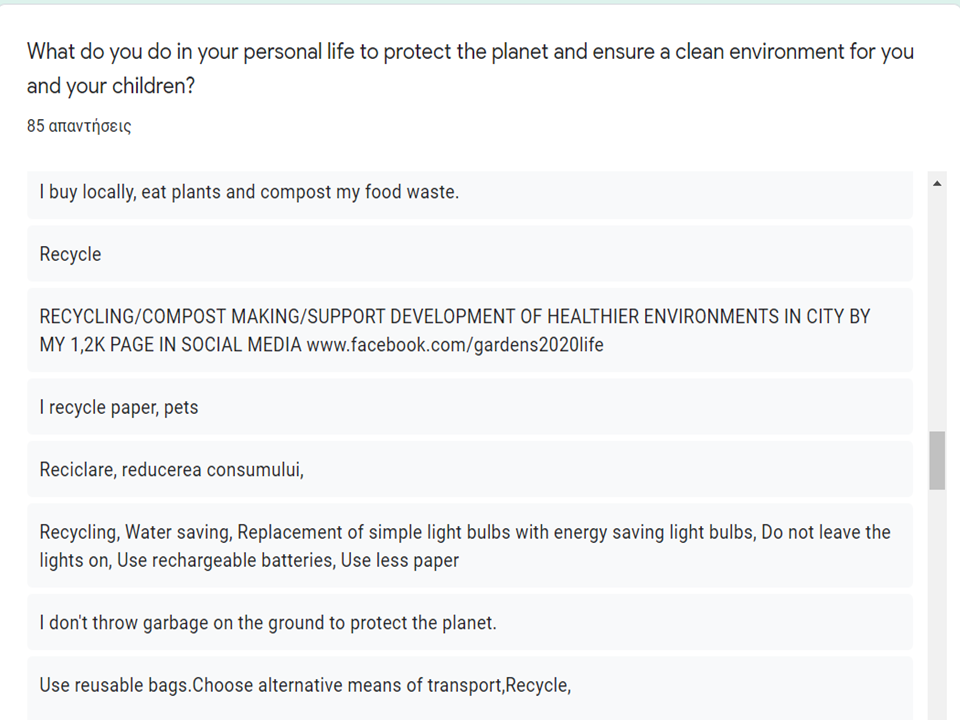Viewport: 960px width, 720px height.
Task: Select 'I don't throw garbage on the ground' response
Action: coord(268,623)
